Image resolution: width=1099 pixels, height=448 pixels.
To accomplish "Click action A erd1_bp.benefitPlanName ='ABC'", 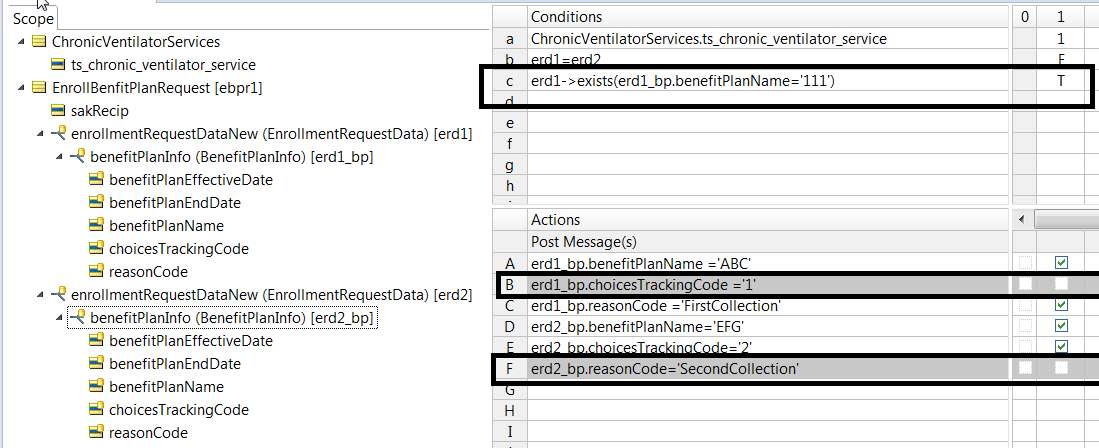I will point(768,264).
